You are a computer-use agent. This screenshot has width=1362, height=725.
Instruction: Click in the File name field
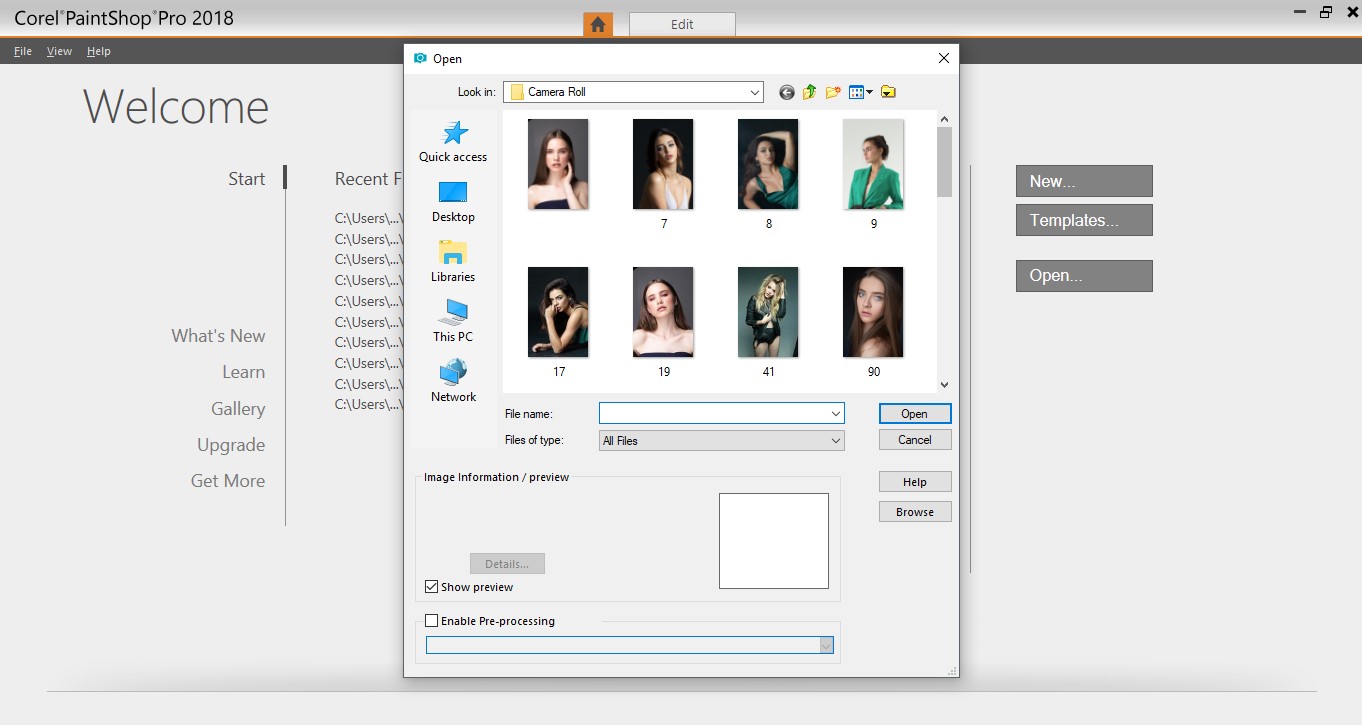coord(713,413)
